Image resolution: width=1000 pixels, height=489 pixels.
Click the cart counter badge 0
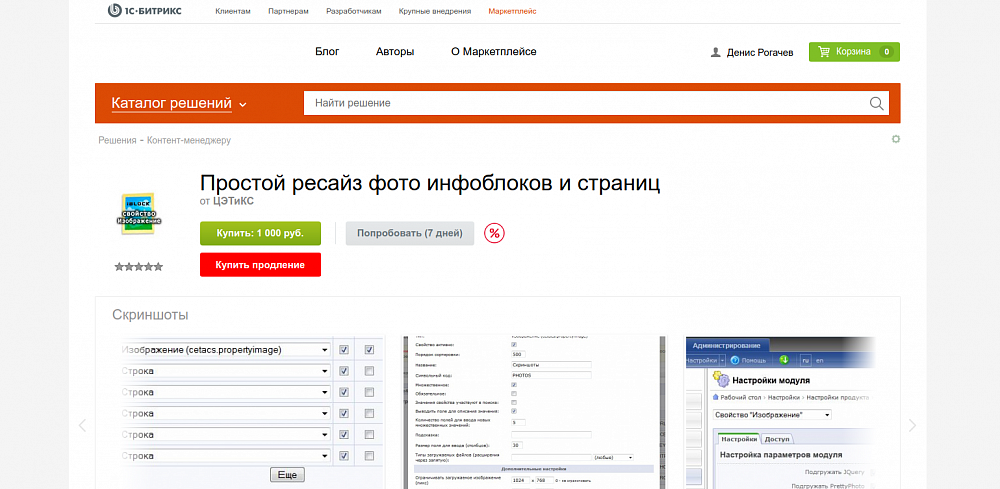coord(885,52)
